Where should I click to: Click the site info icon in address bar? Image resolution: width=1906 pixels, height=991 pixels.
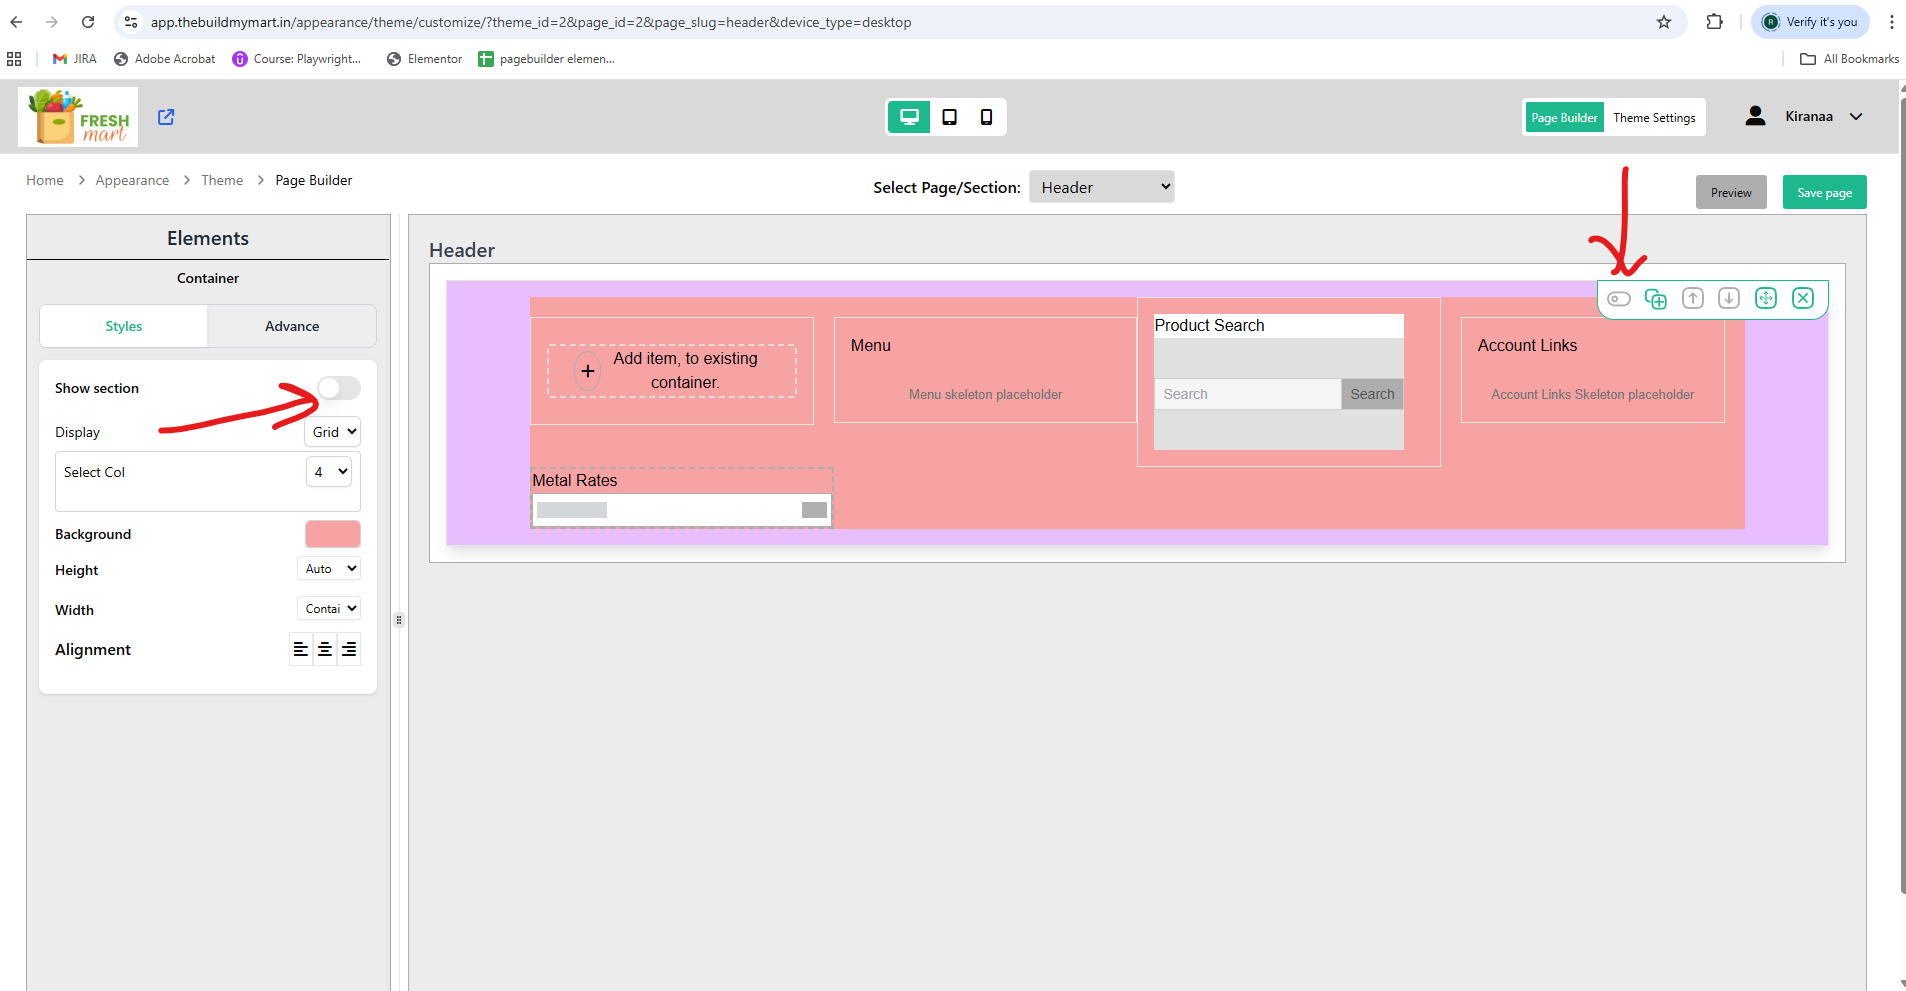[x=131, y=22]
